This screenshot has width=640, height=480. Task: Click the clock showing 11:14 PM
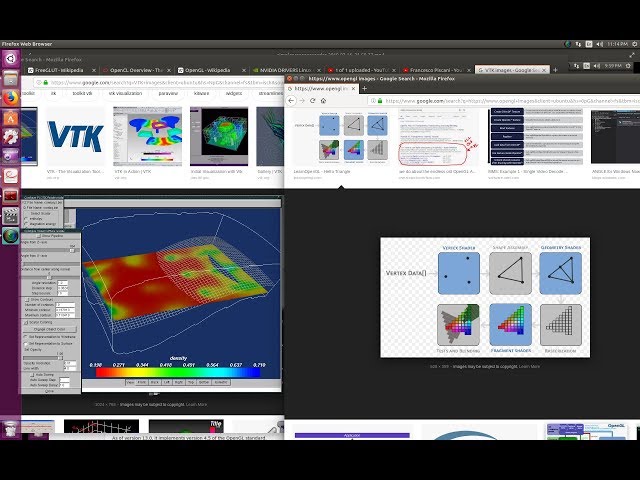pos(617,44)
